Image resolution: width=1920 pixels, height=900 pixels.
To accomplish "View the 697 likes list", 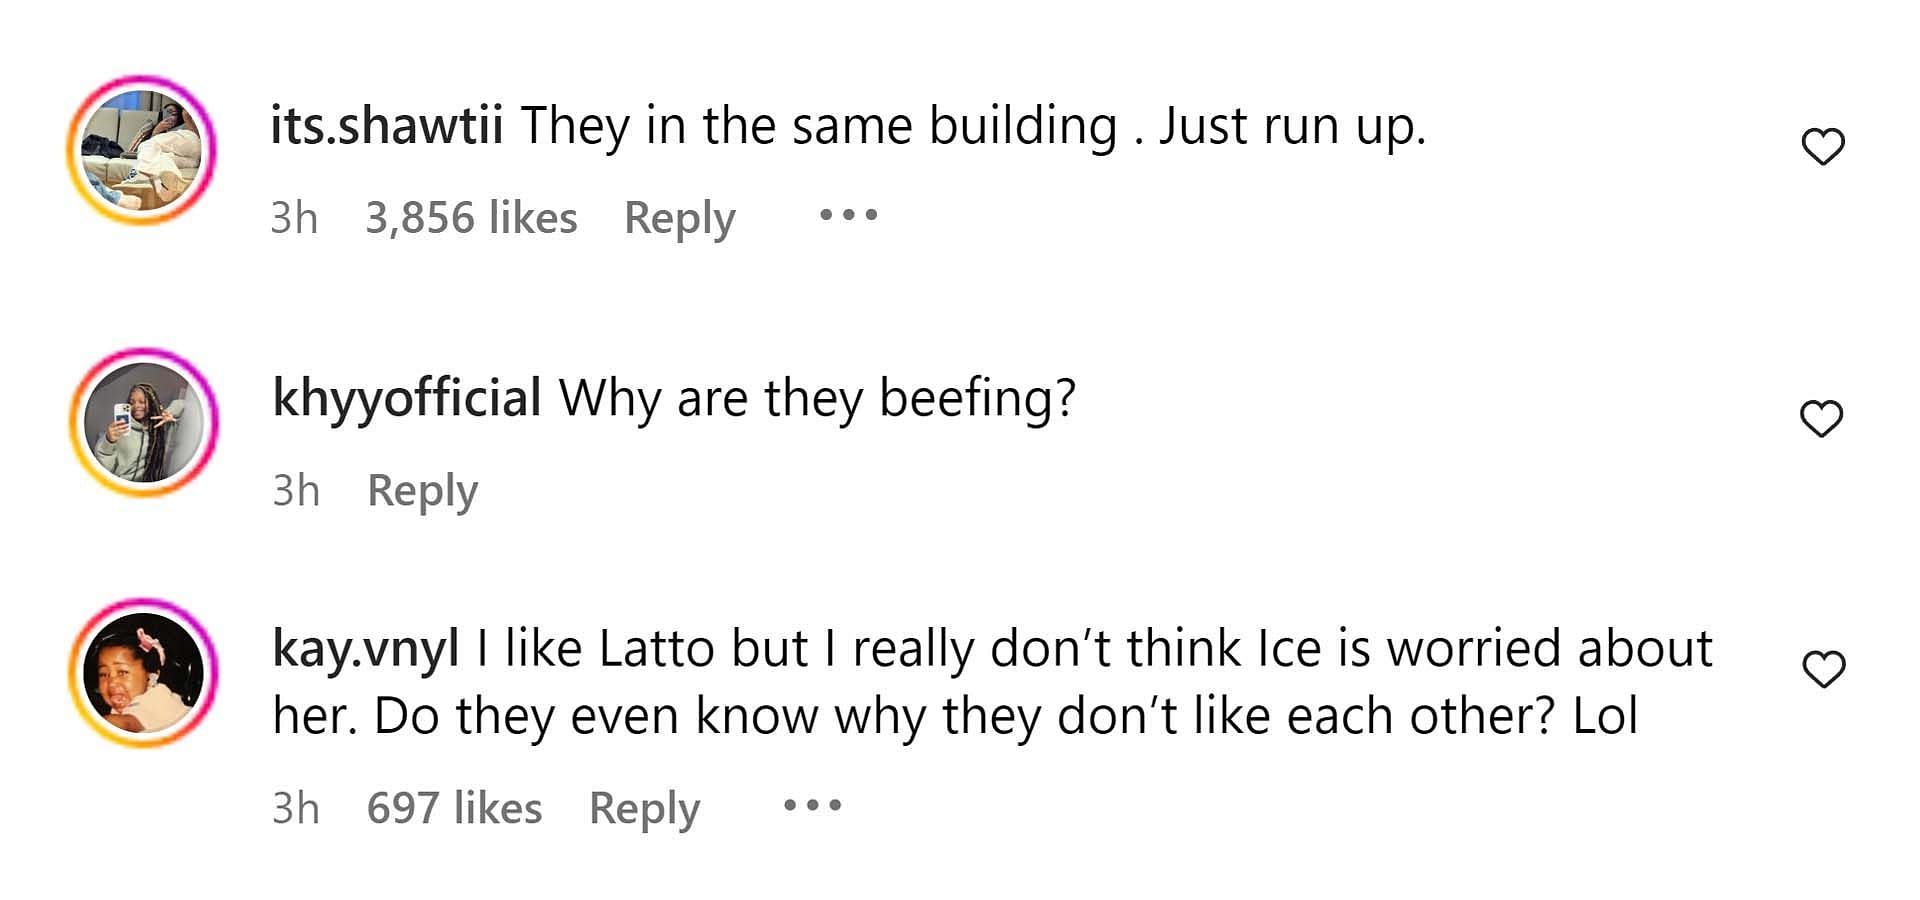I will [x=454, y=808].
